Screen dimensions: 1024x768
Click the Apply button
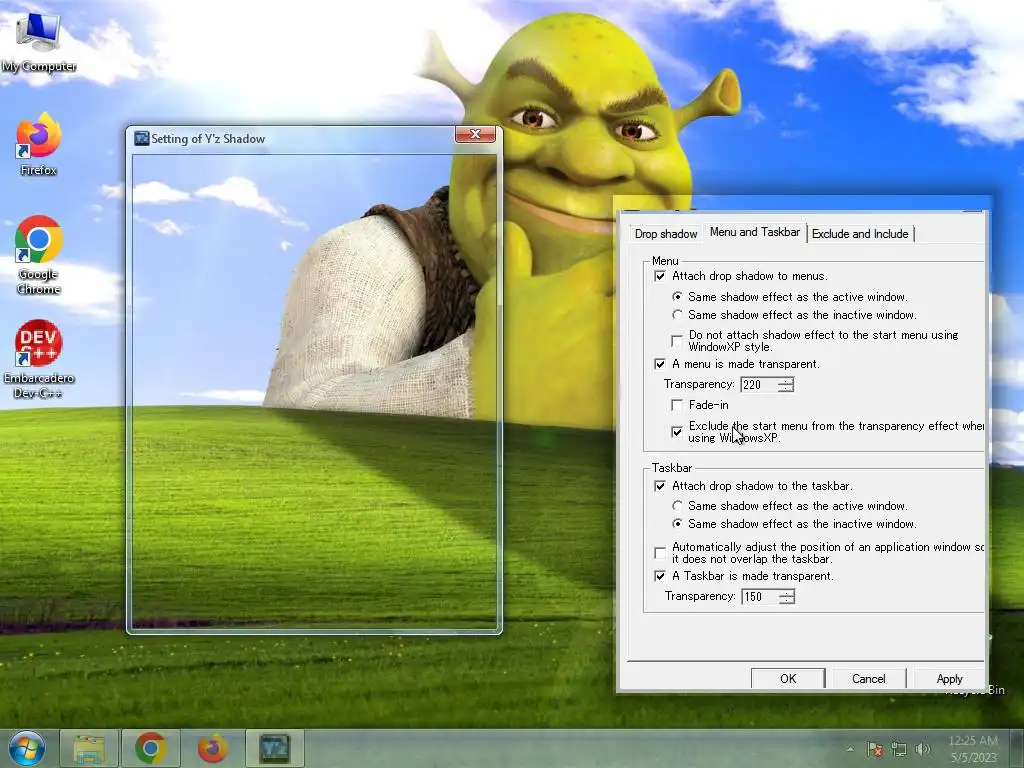point(949,679)
